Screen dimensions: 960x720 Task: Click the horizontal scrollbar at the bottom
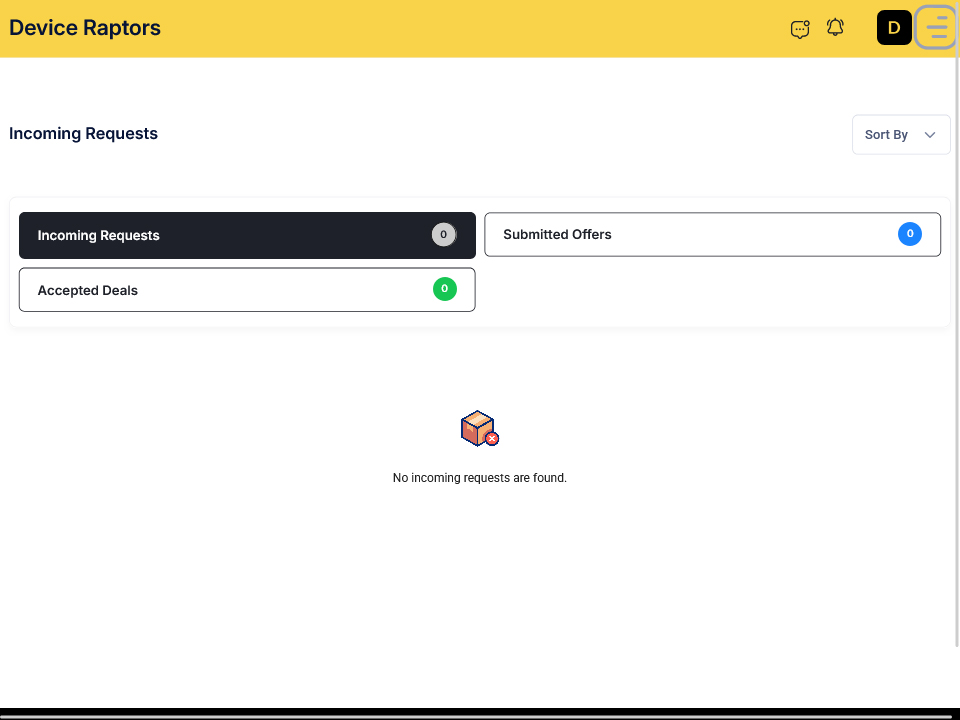pyautogui.click(x=478, y=715)
